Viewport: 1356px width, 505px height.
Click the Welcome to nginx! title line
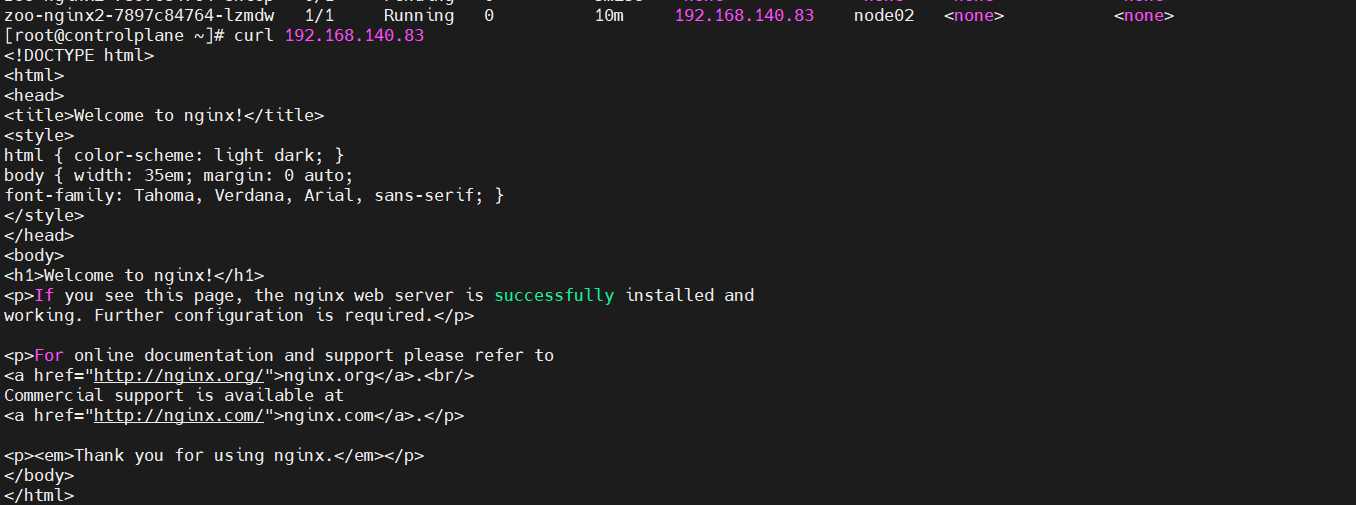(x=164, y=116)
